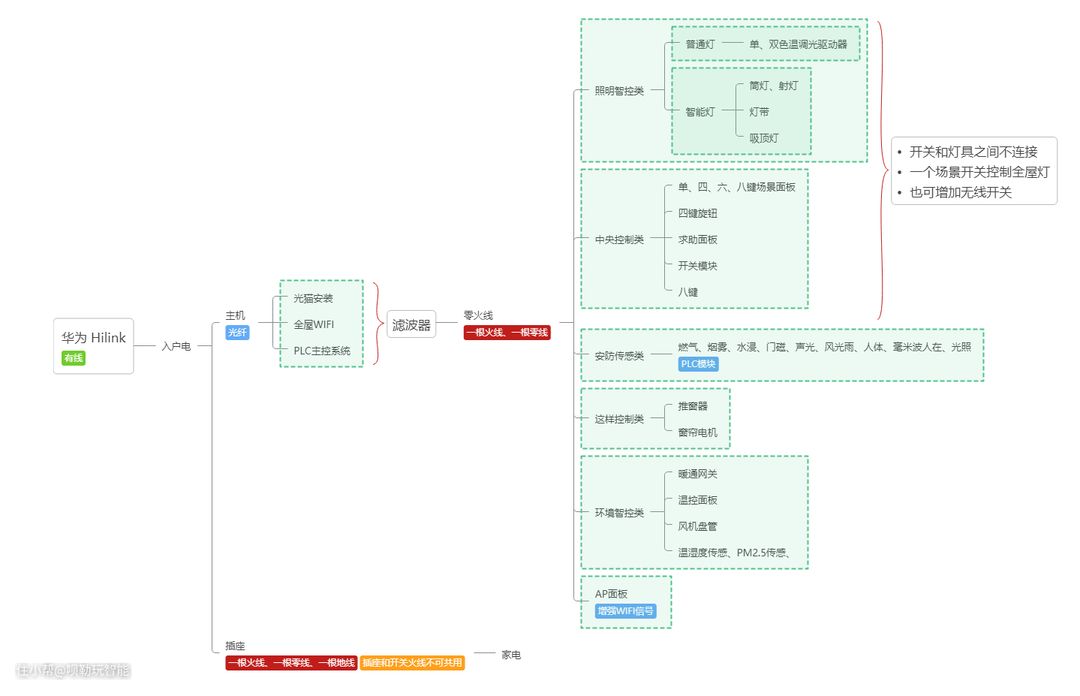Click the 暖通网关 node

[x=697, y=474]
